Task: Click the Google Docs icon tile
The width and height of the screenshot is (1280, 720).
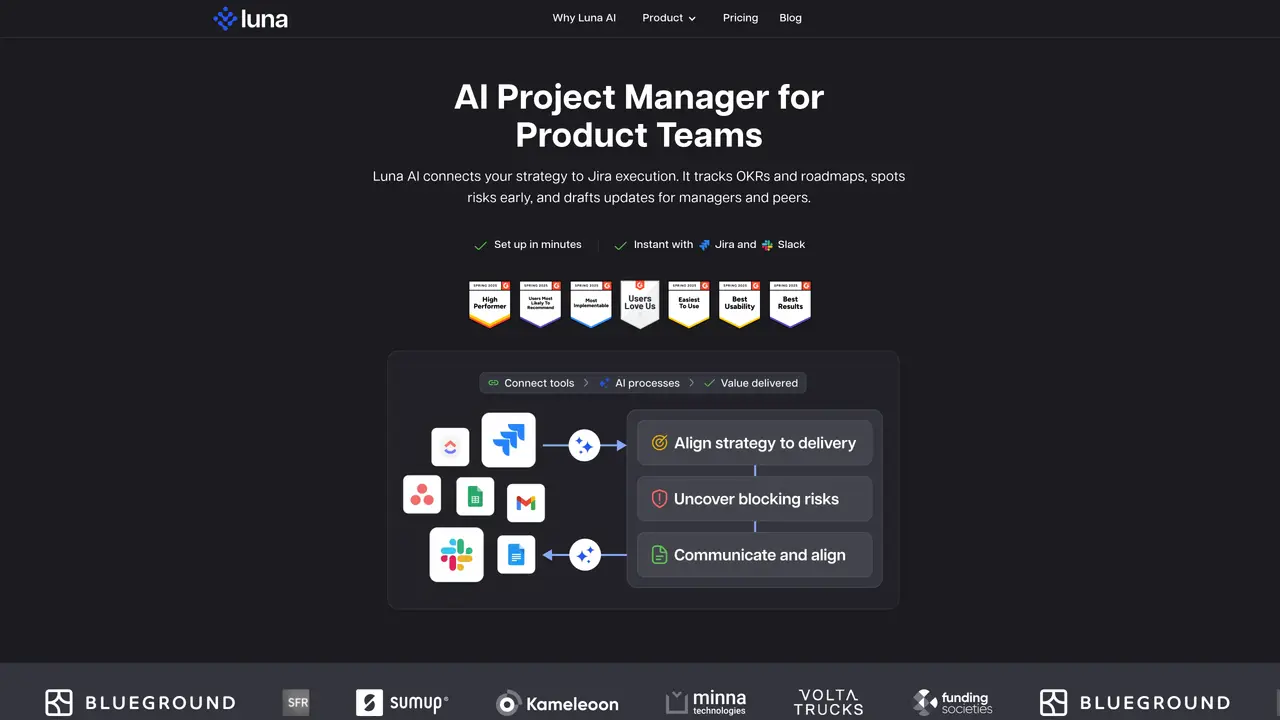Action: coord(516,555)
